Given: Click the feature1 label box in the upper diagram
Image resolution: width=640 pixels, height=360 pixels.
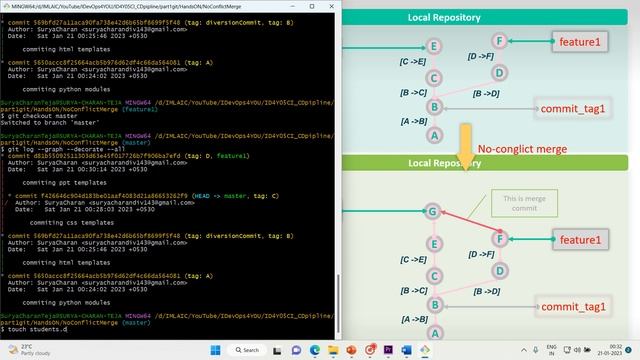Looking at the screenshot, I should tap(580, 42).
